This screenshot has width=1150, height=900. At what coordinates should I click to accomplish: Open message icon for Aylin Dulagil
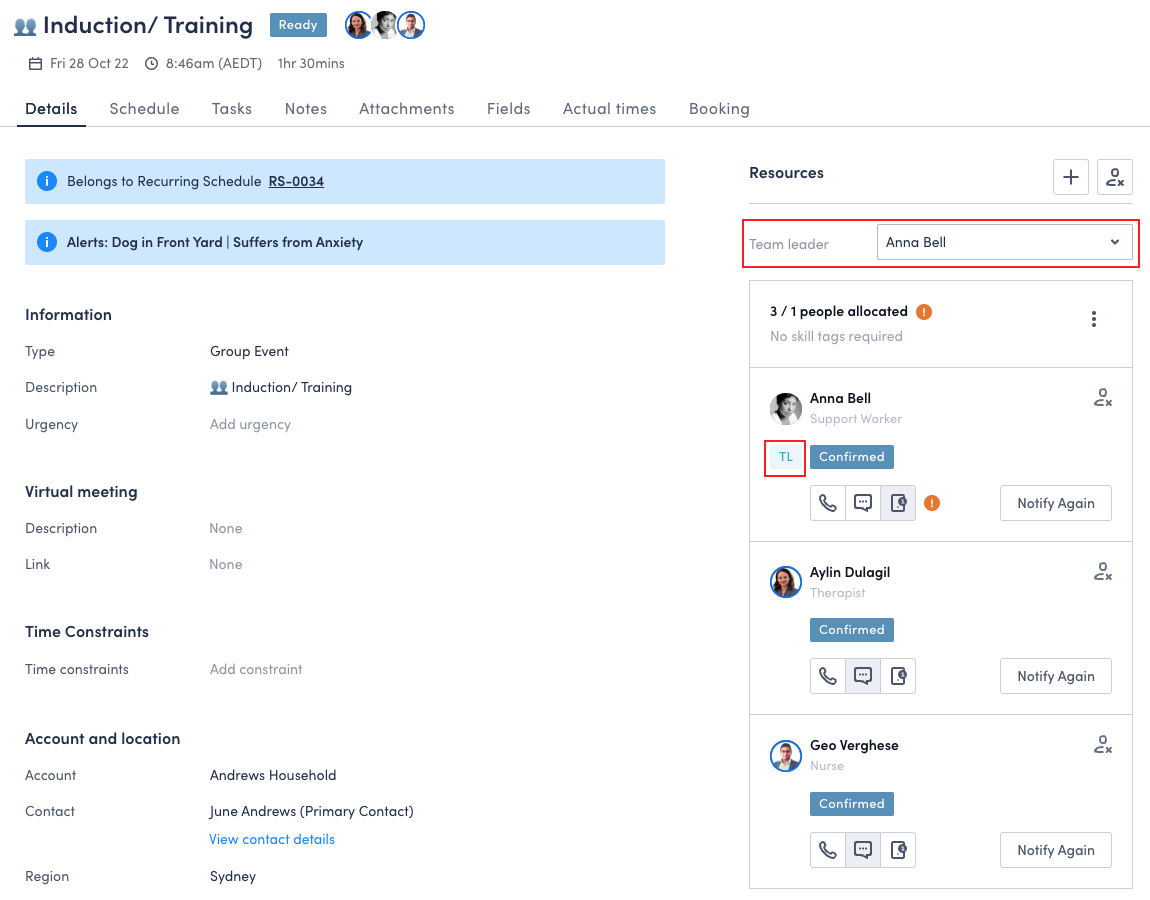tap(862, 676)
